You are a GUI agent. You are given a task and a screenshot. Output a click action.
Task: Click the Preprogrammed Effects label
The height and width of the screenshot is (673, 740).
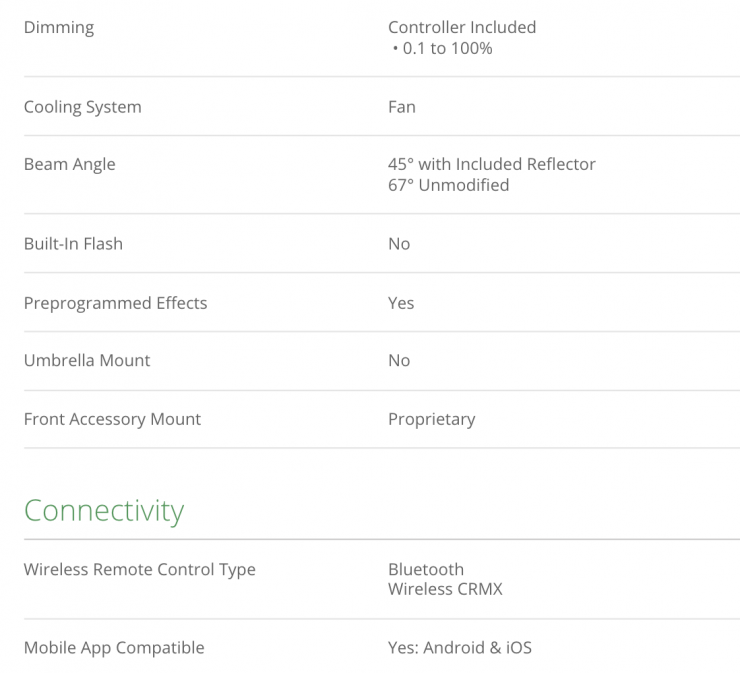click(116, 303)
